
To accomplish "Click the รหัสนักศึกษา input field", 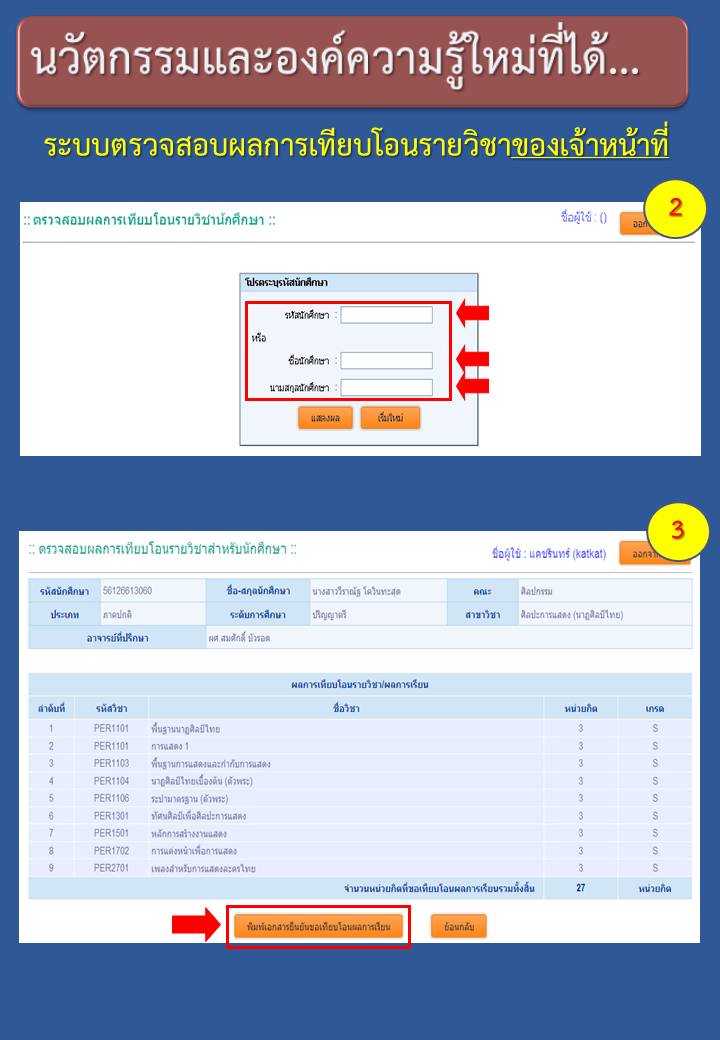I will [x=387, y=315].
